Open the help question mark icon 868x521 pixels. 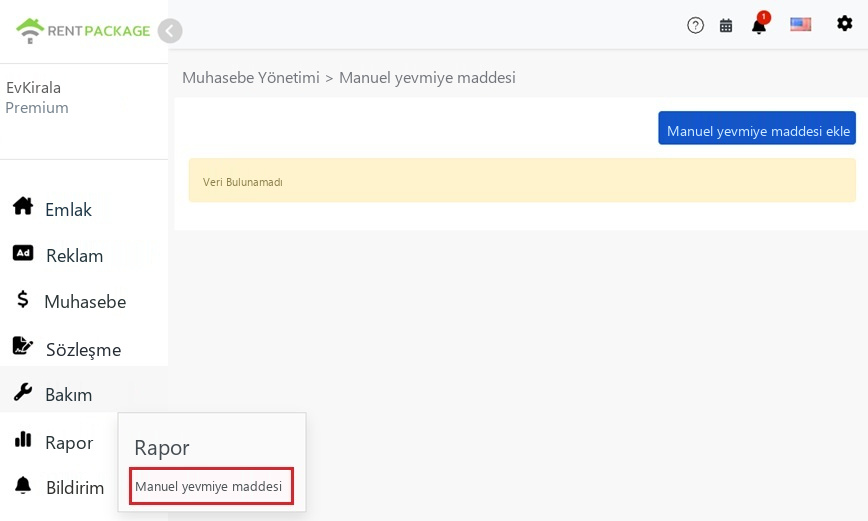pyautogui.click(x=695, y=25)
